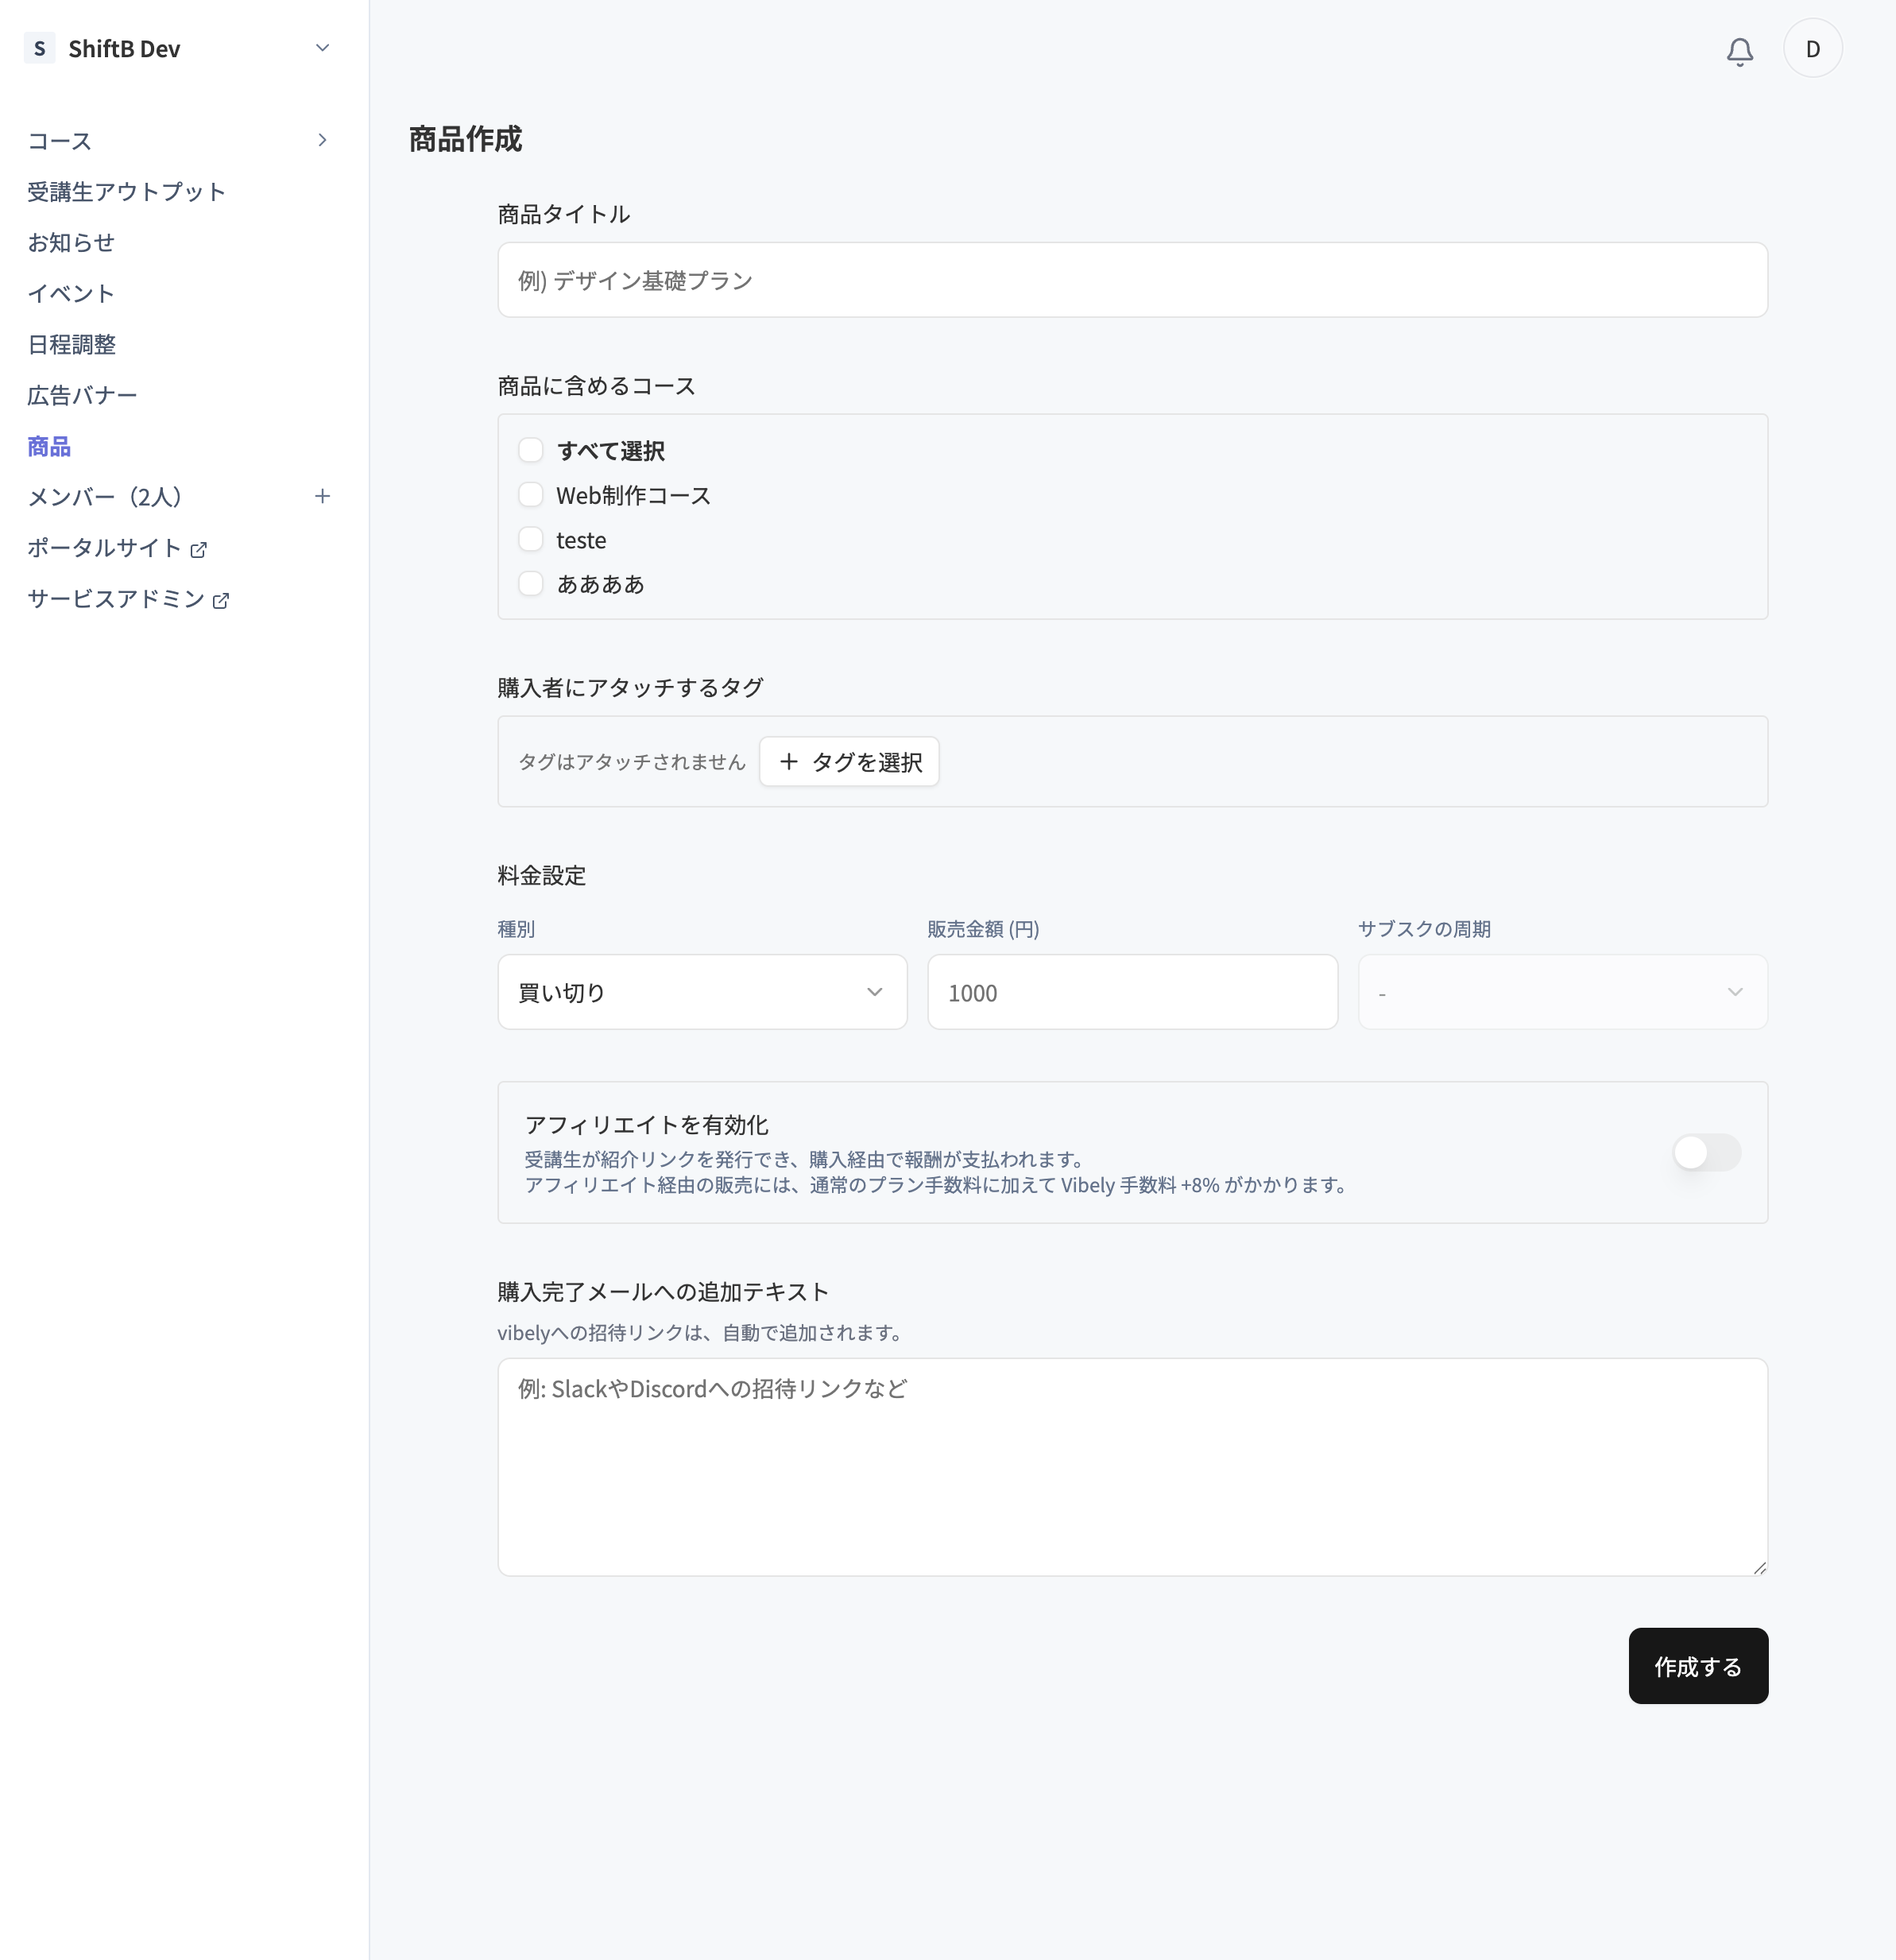Click the 購入完了メール additional text area
The width and height of the screenshot is (1896, 1960).
pyautogui.click(x=1132, y=1467)
